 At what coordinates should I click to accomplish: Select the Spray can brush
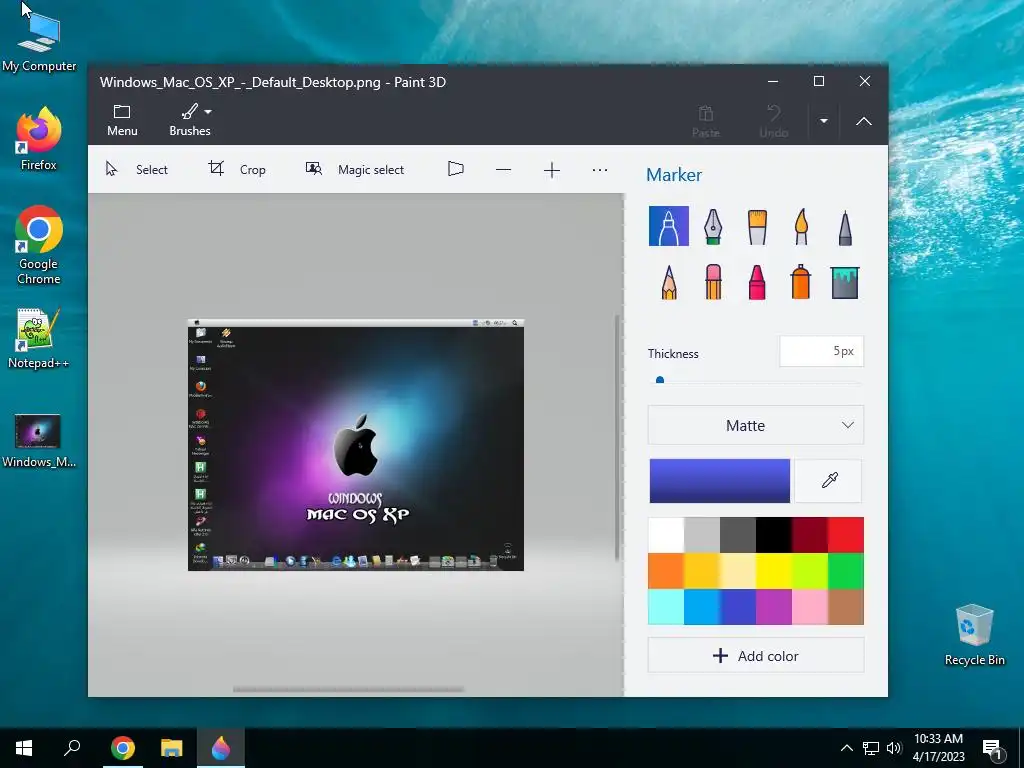coord(801,282)
